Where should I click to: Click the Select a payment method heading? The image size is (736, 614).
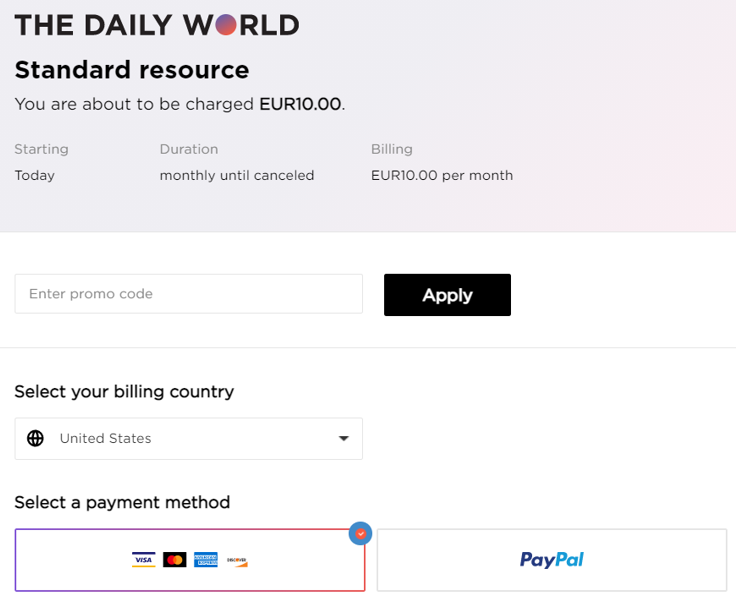(123, 502)
